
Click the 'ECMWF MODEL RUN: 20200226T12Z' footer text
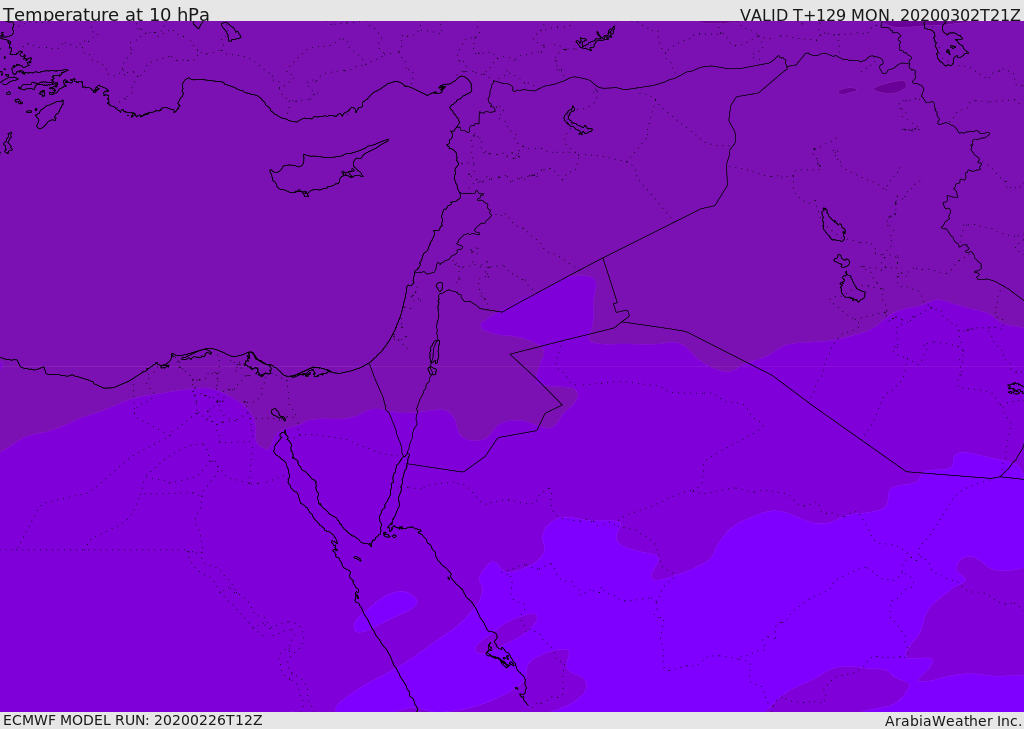(x=133, y=720)
